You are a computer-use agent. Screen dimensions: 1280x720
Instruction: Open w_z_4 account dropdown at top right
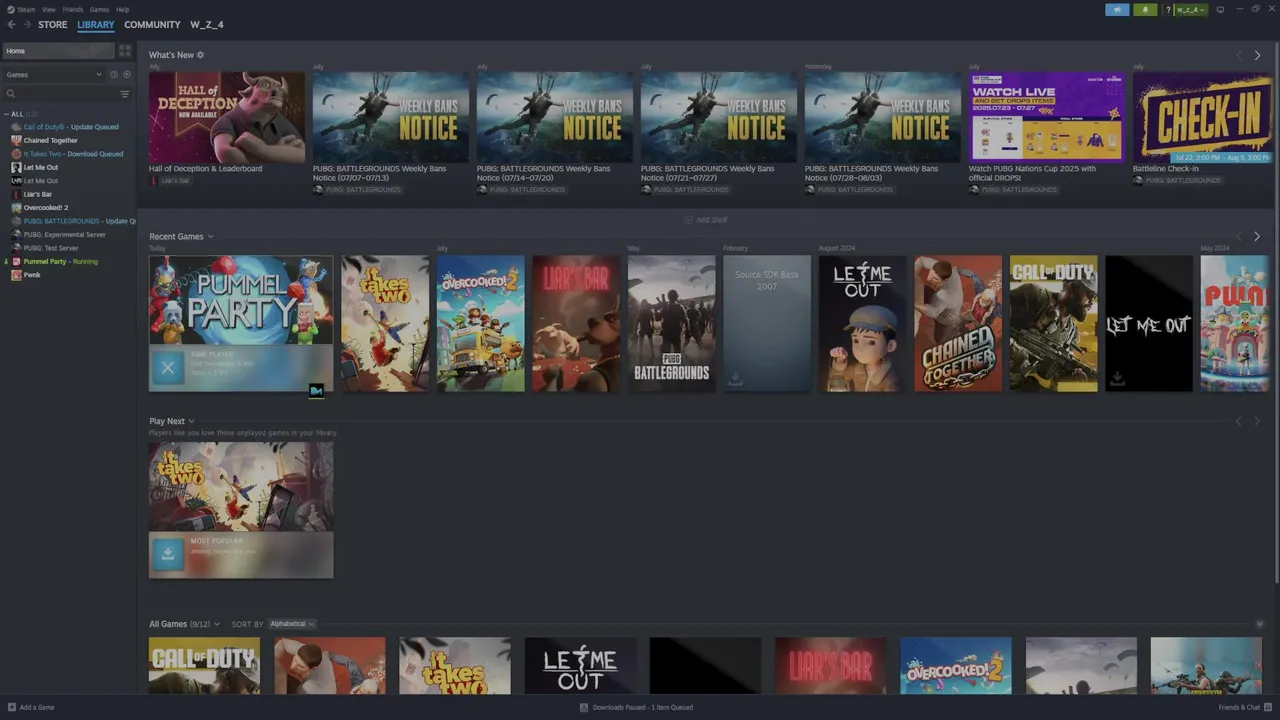pos(1190,10)
